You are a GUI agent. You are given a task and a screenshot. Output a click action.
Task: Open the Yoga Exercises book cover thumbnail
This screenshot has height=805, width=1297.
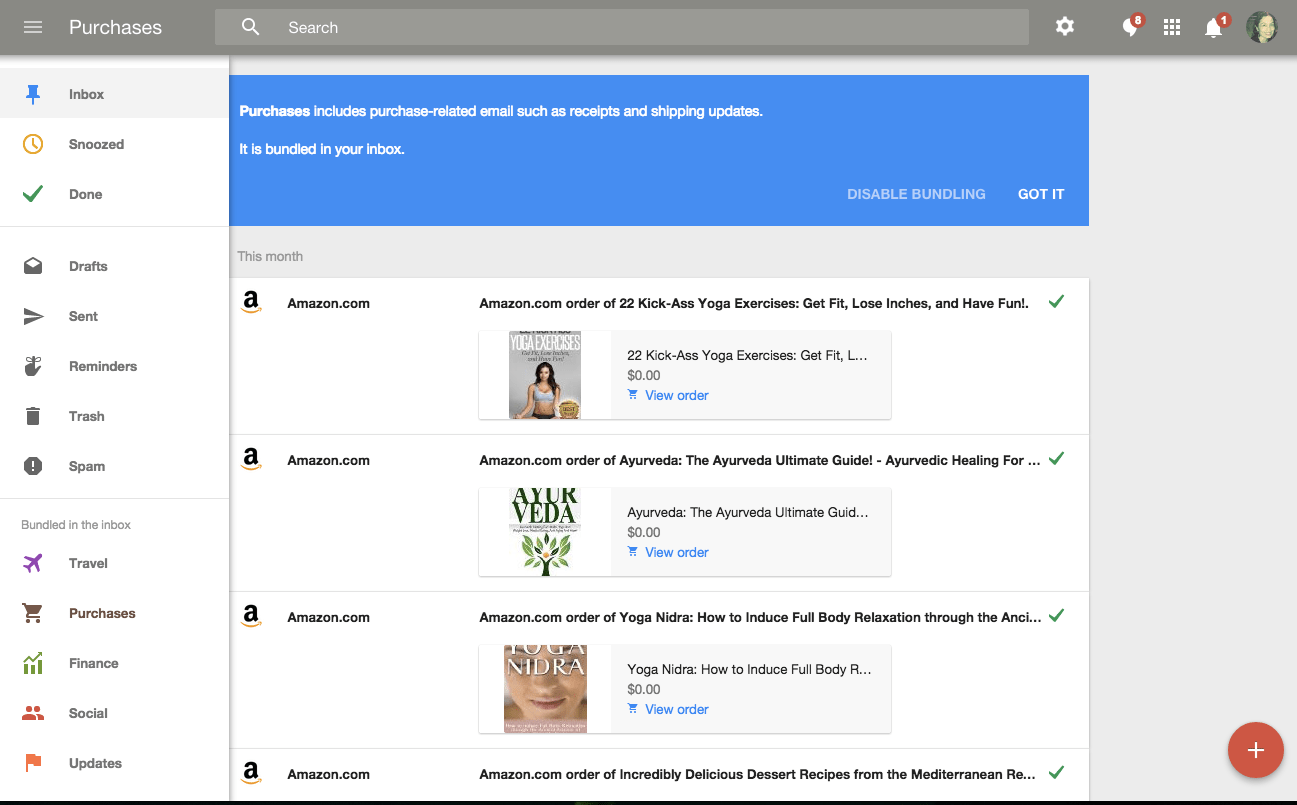(x=545, y=375)
